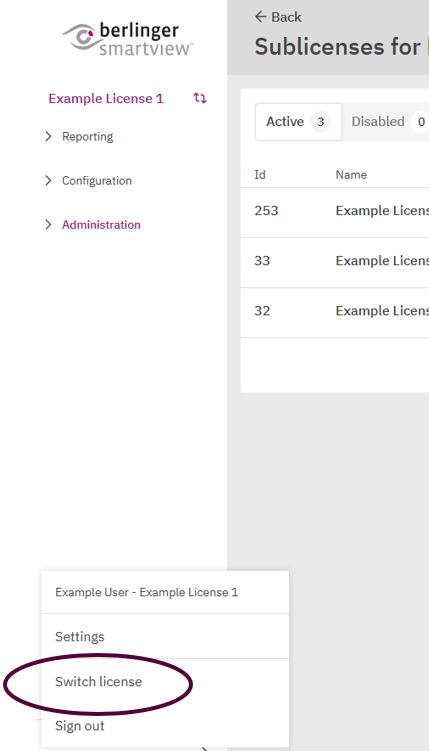Open the Configuration menu section
This screenshot has width=429, height=751.
pos(97,181)
